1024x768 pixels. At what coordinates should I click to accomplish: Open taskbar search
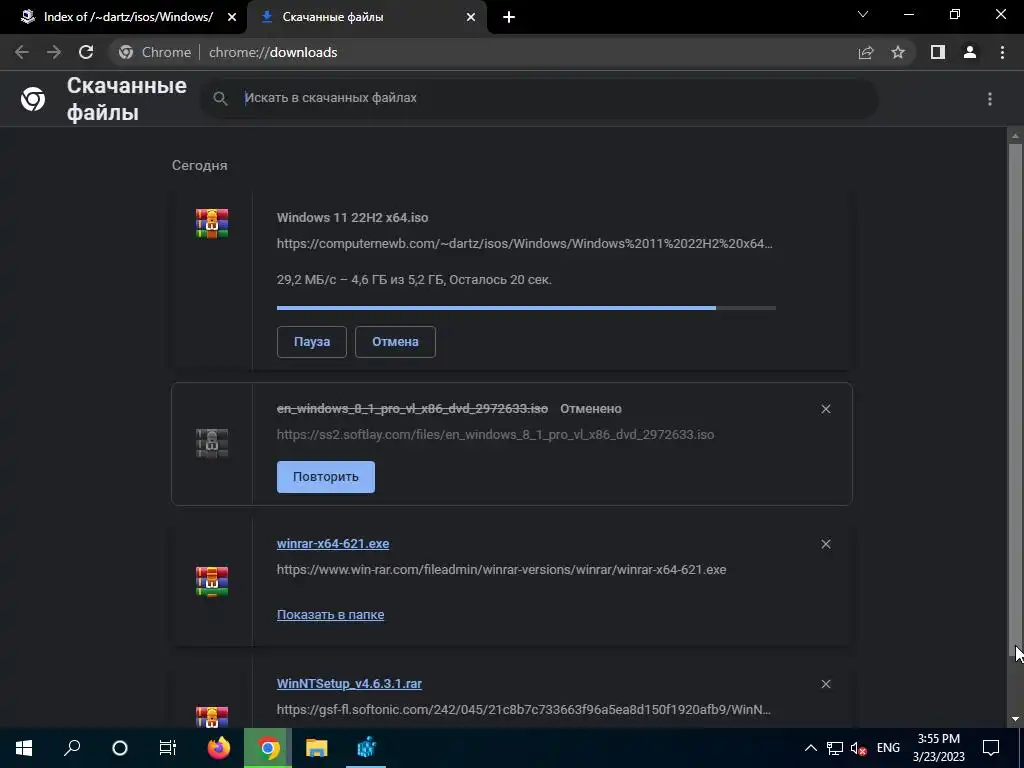click(72, 748)
